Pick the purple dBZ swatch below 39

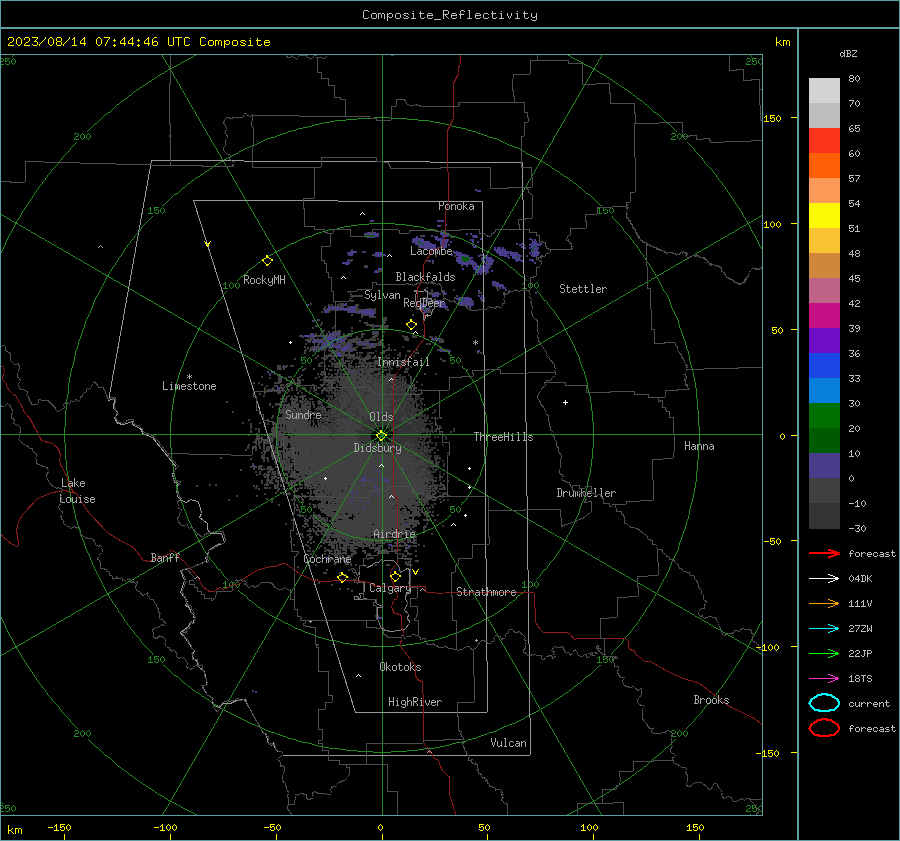824,341
